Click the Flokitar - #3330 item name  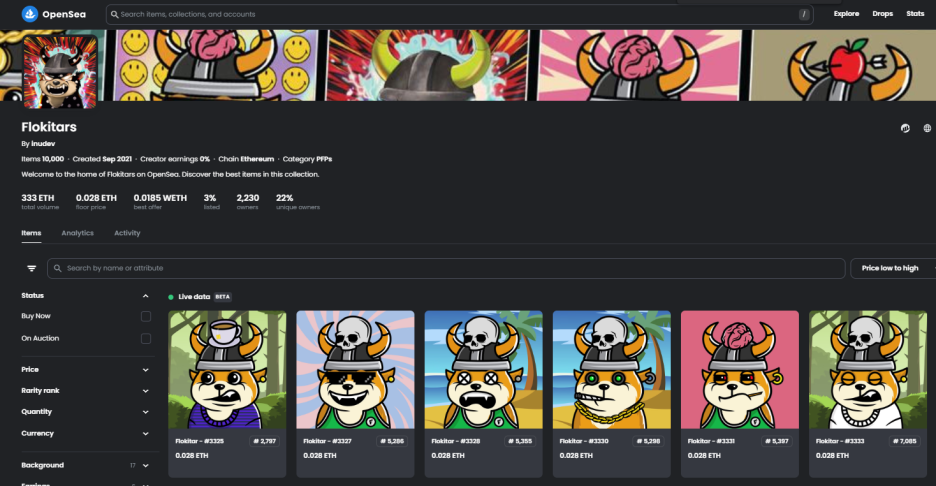(584, 441)
